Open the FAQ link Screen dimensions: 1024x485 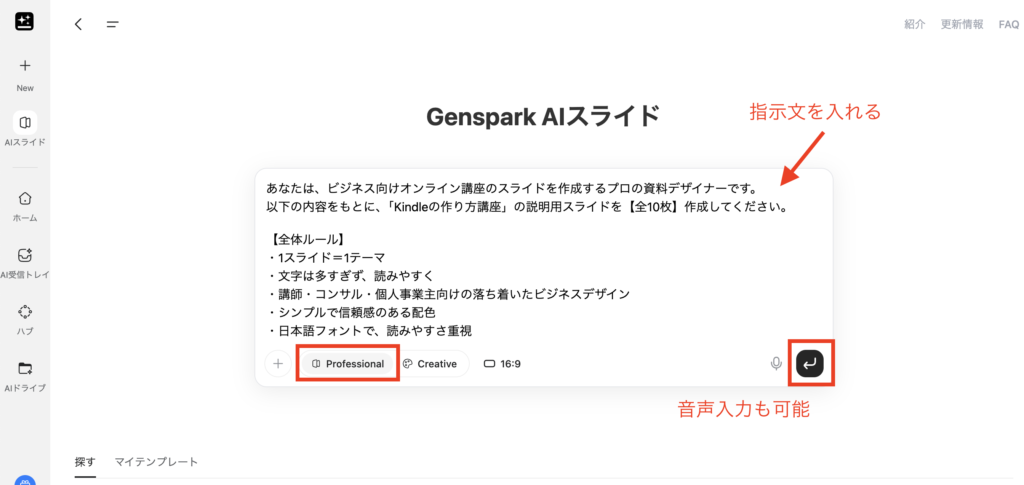pyautogui.click(x=1008, y=25)
